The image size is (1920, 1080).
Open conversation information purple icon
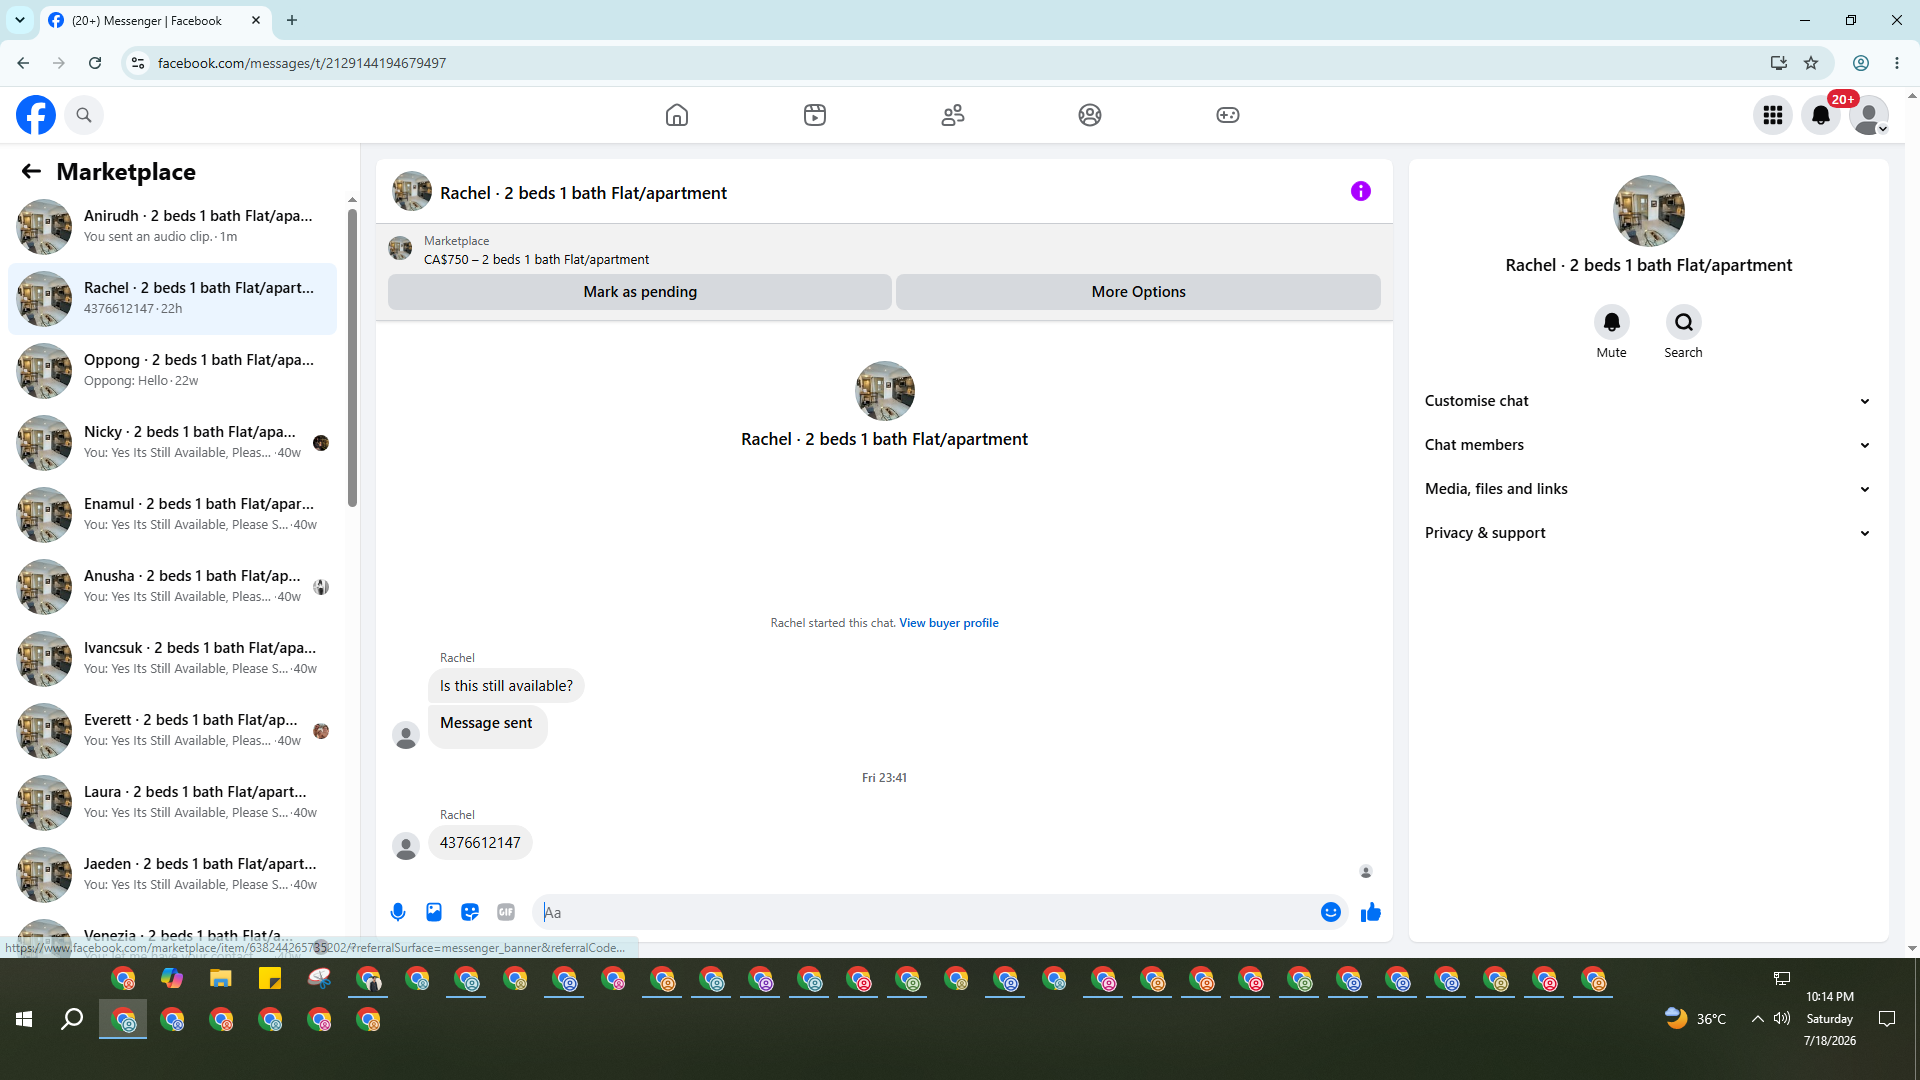point(1361,191)
